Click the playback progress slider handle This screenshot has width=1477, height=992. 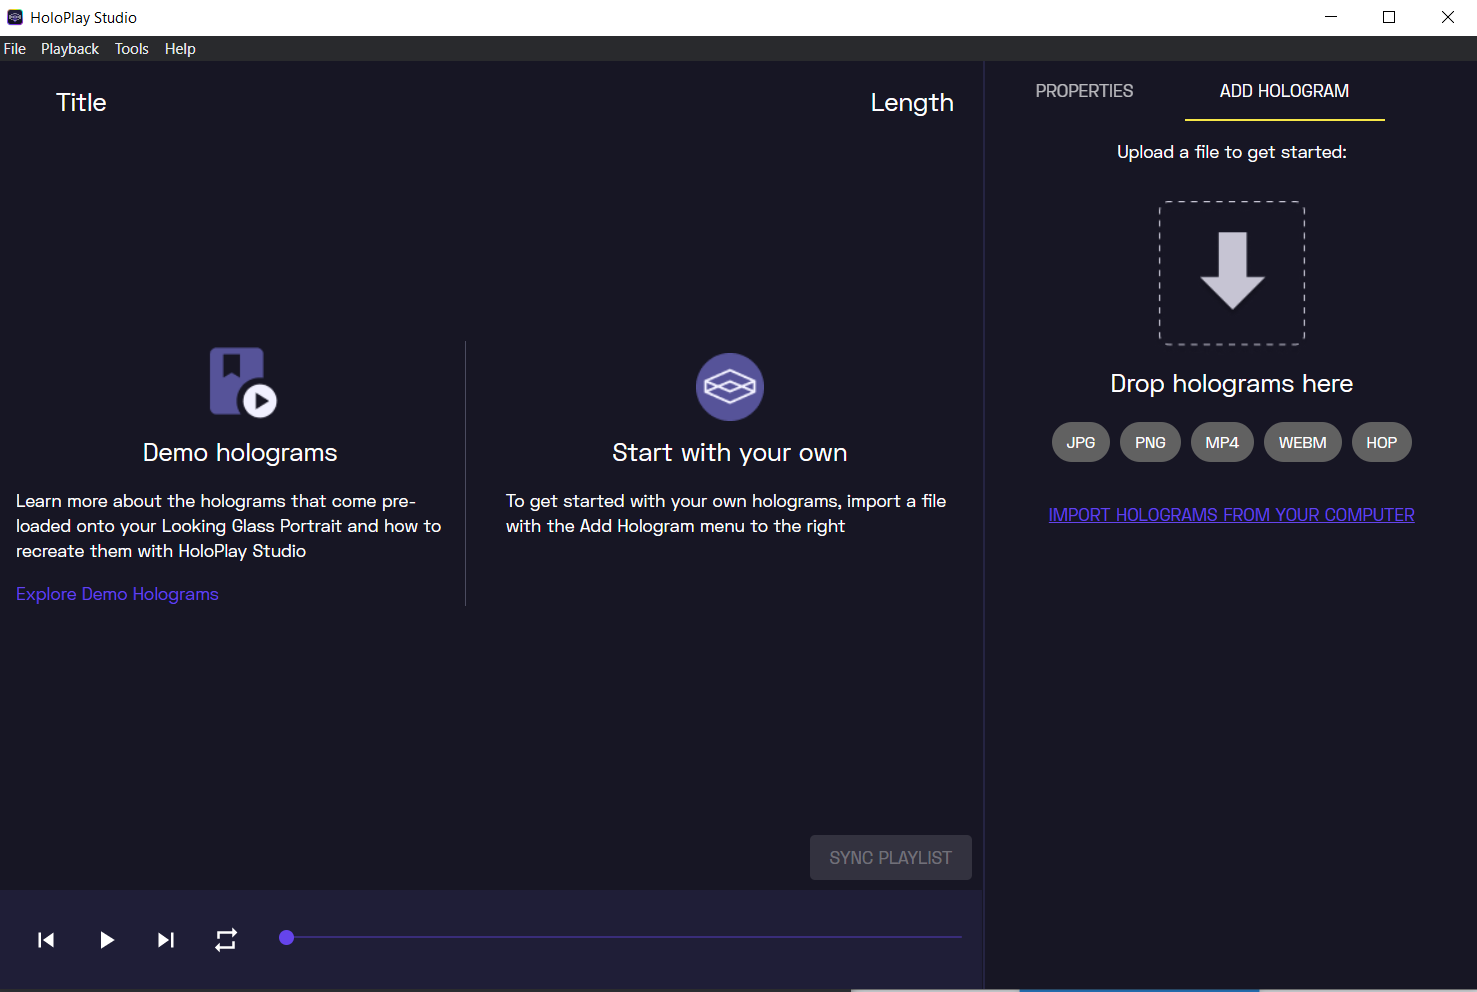click(x=287, y=937)
